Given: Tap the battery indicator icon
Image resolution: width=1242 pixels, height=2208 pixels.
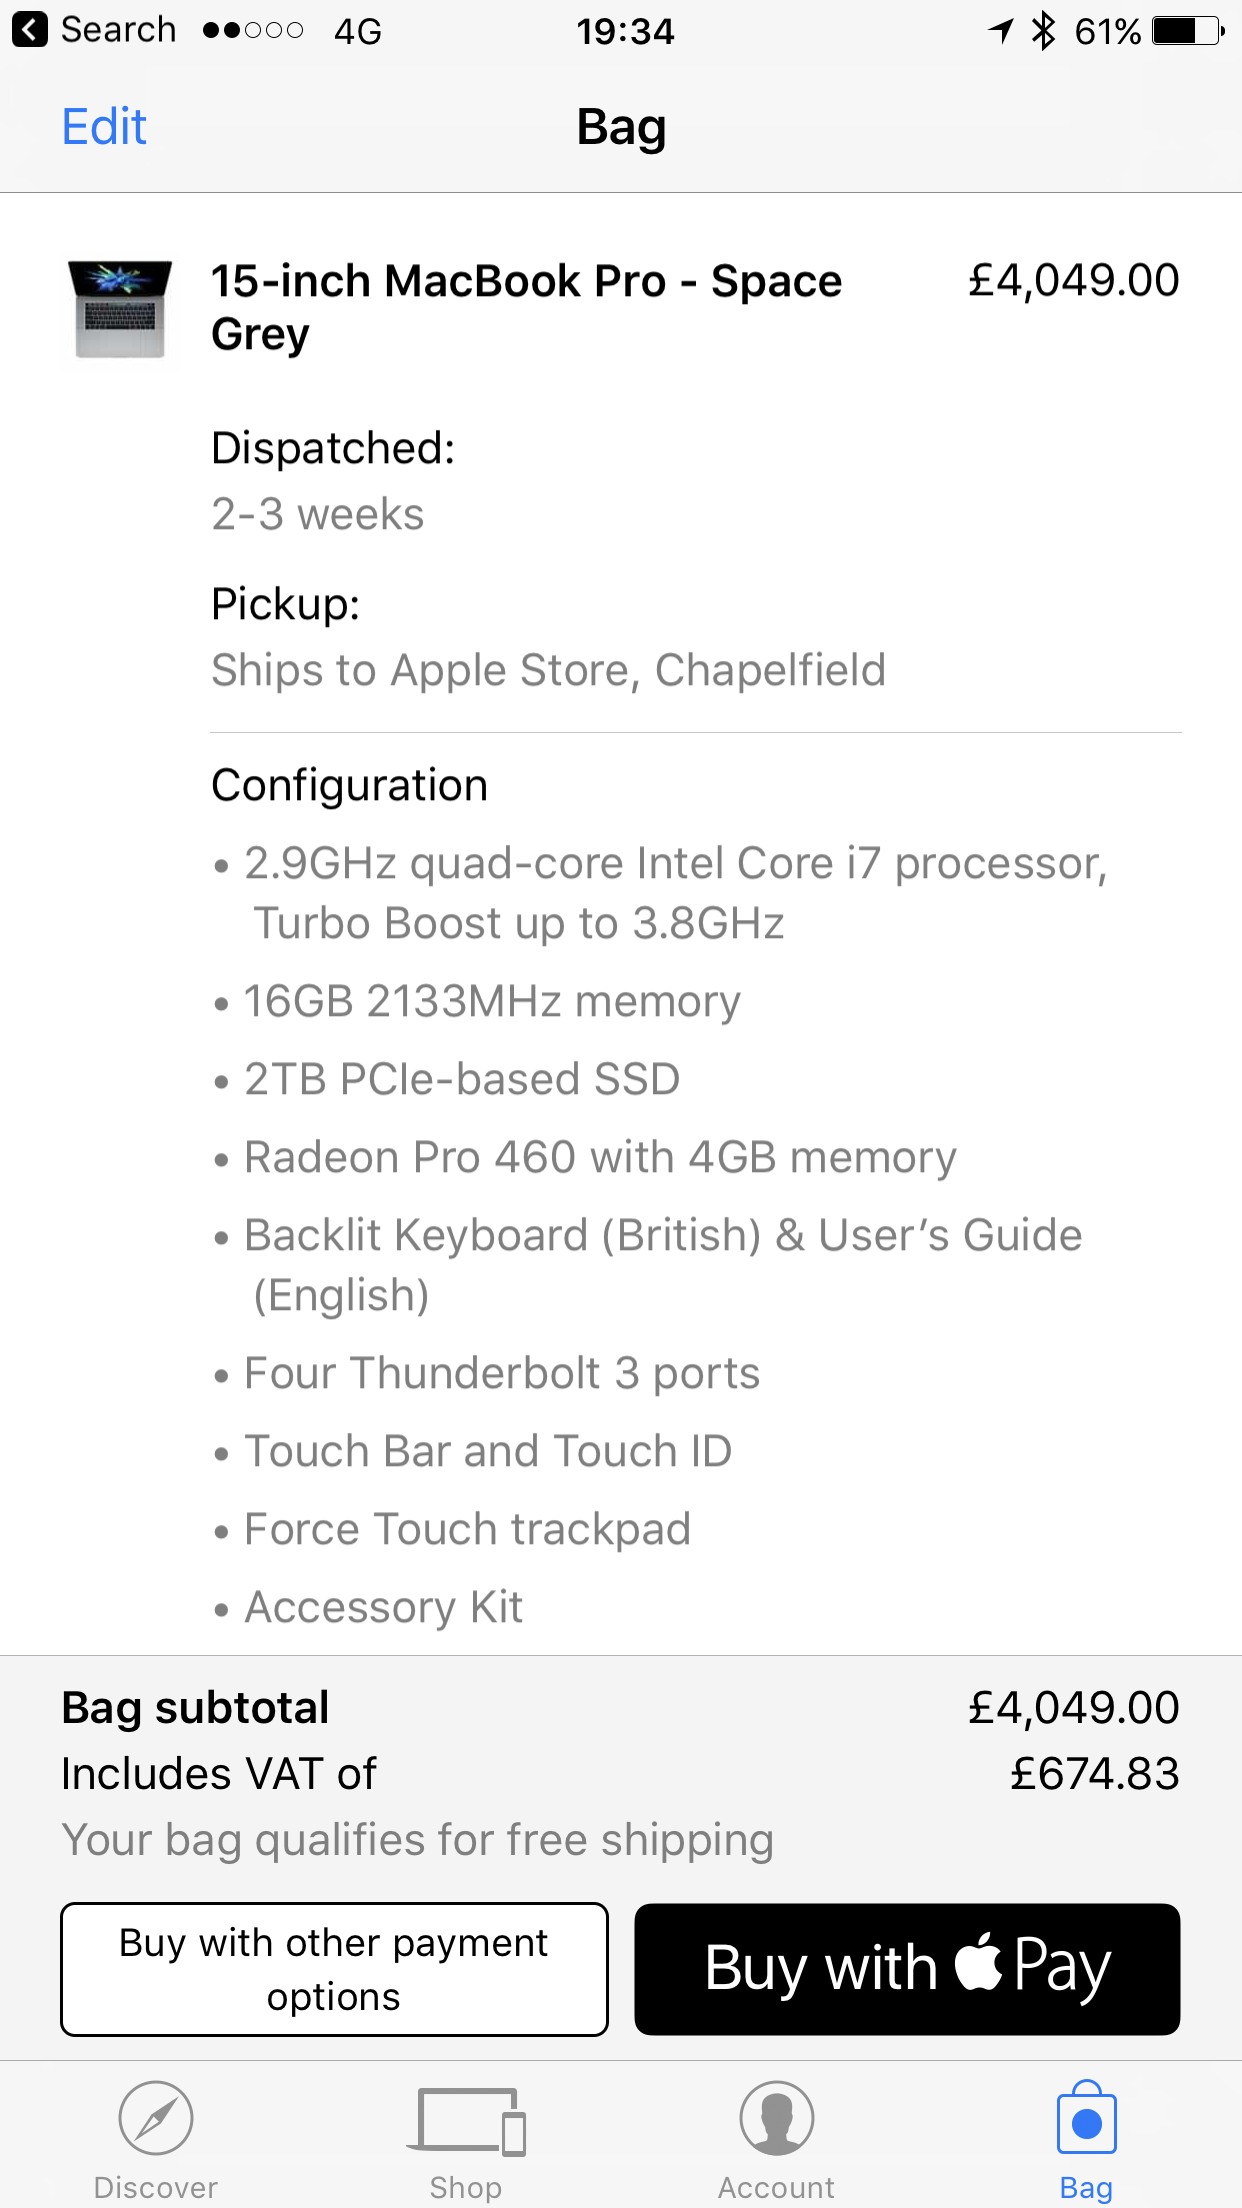Looking at the screenshot, I should pos(1188,31).
